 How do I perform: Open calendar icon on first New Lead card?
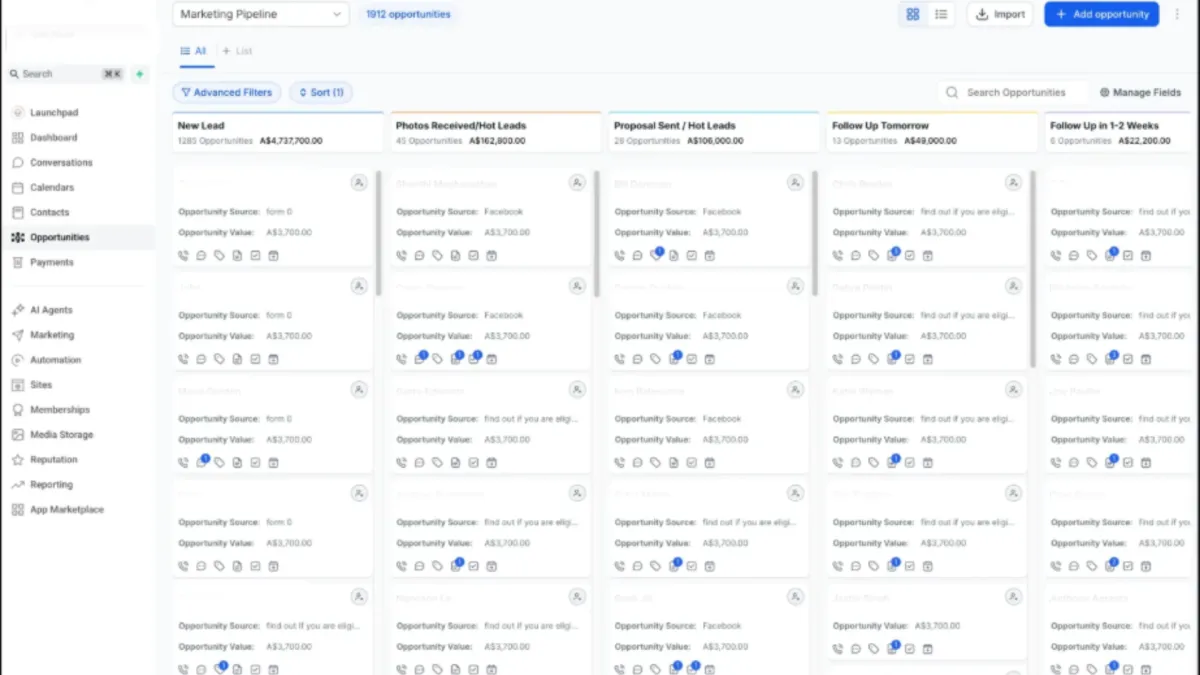click(x=273, y=256)
